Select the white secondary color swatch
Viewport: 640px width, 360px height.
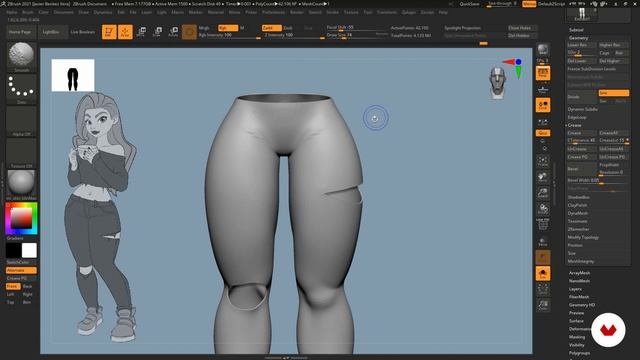pyautogui.click(x=29, y=251)
